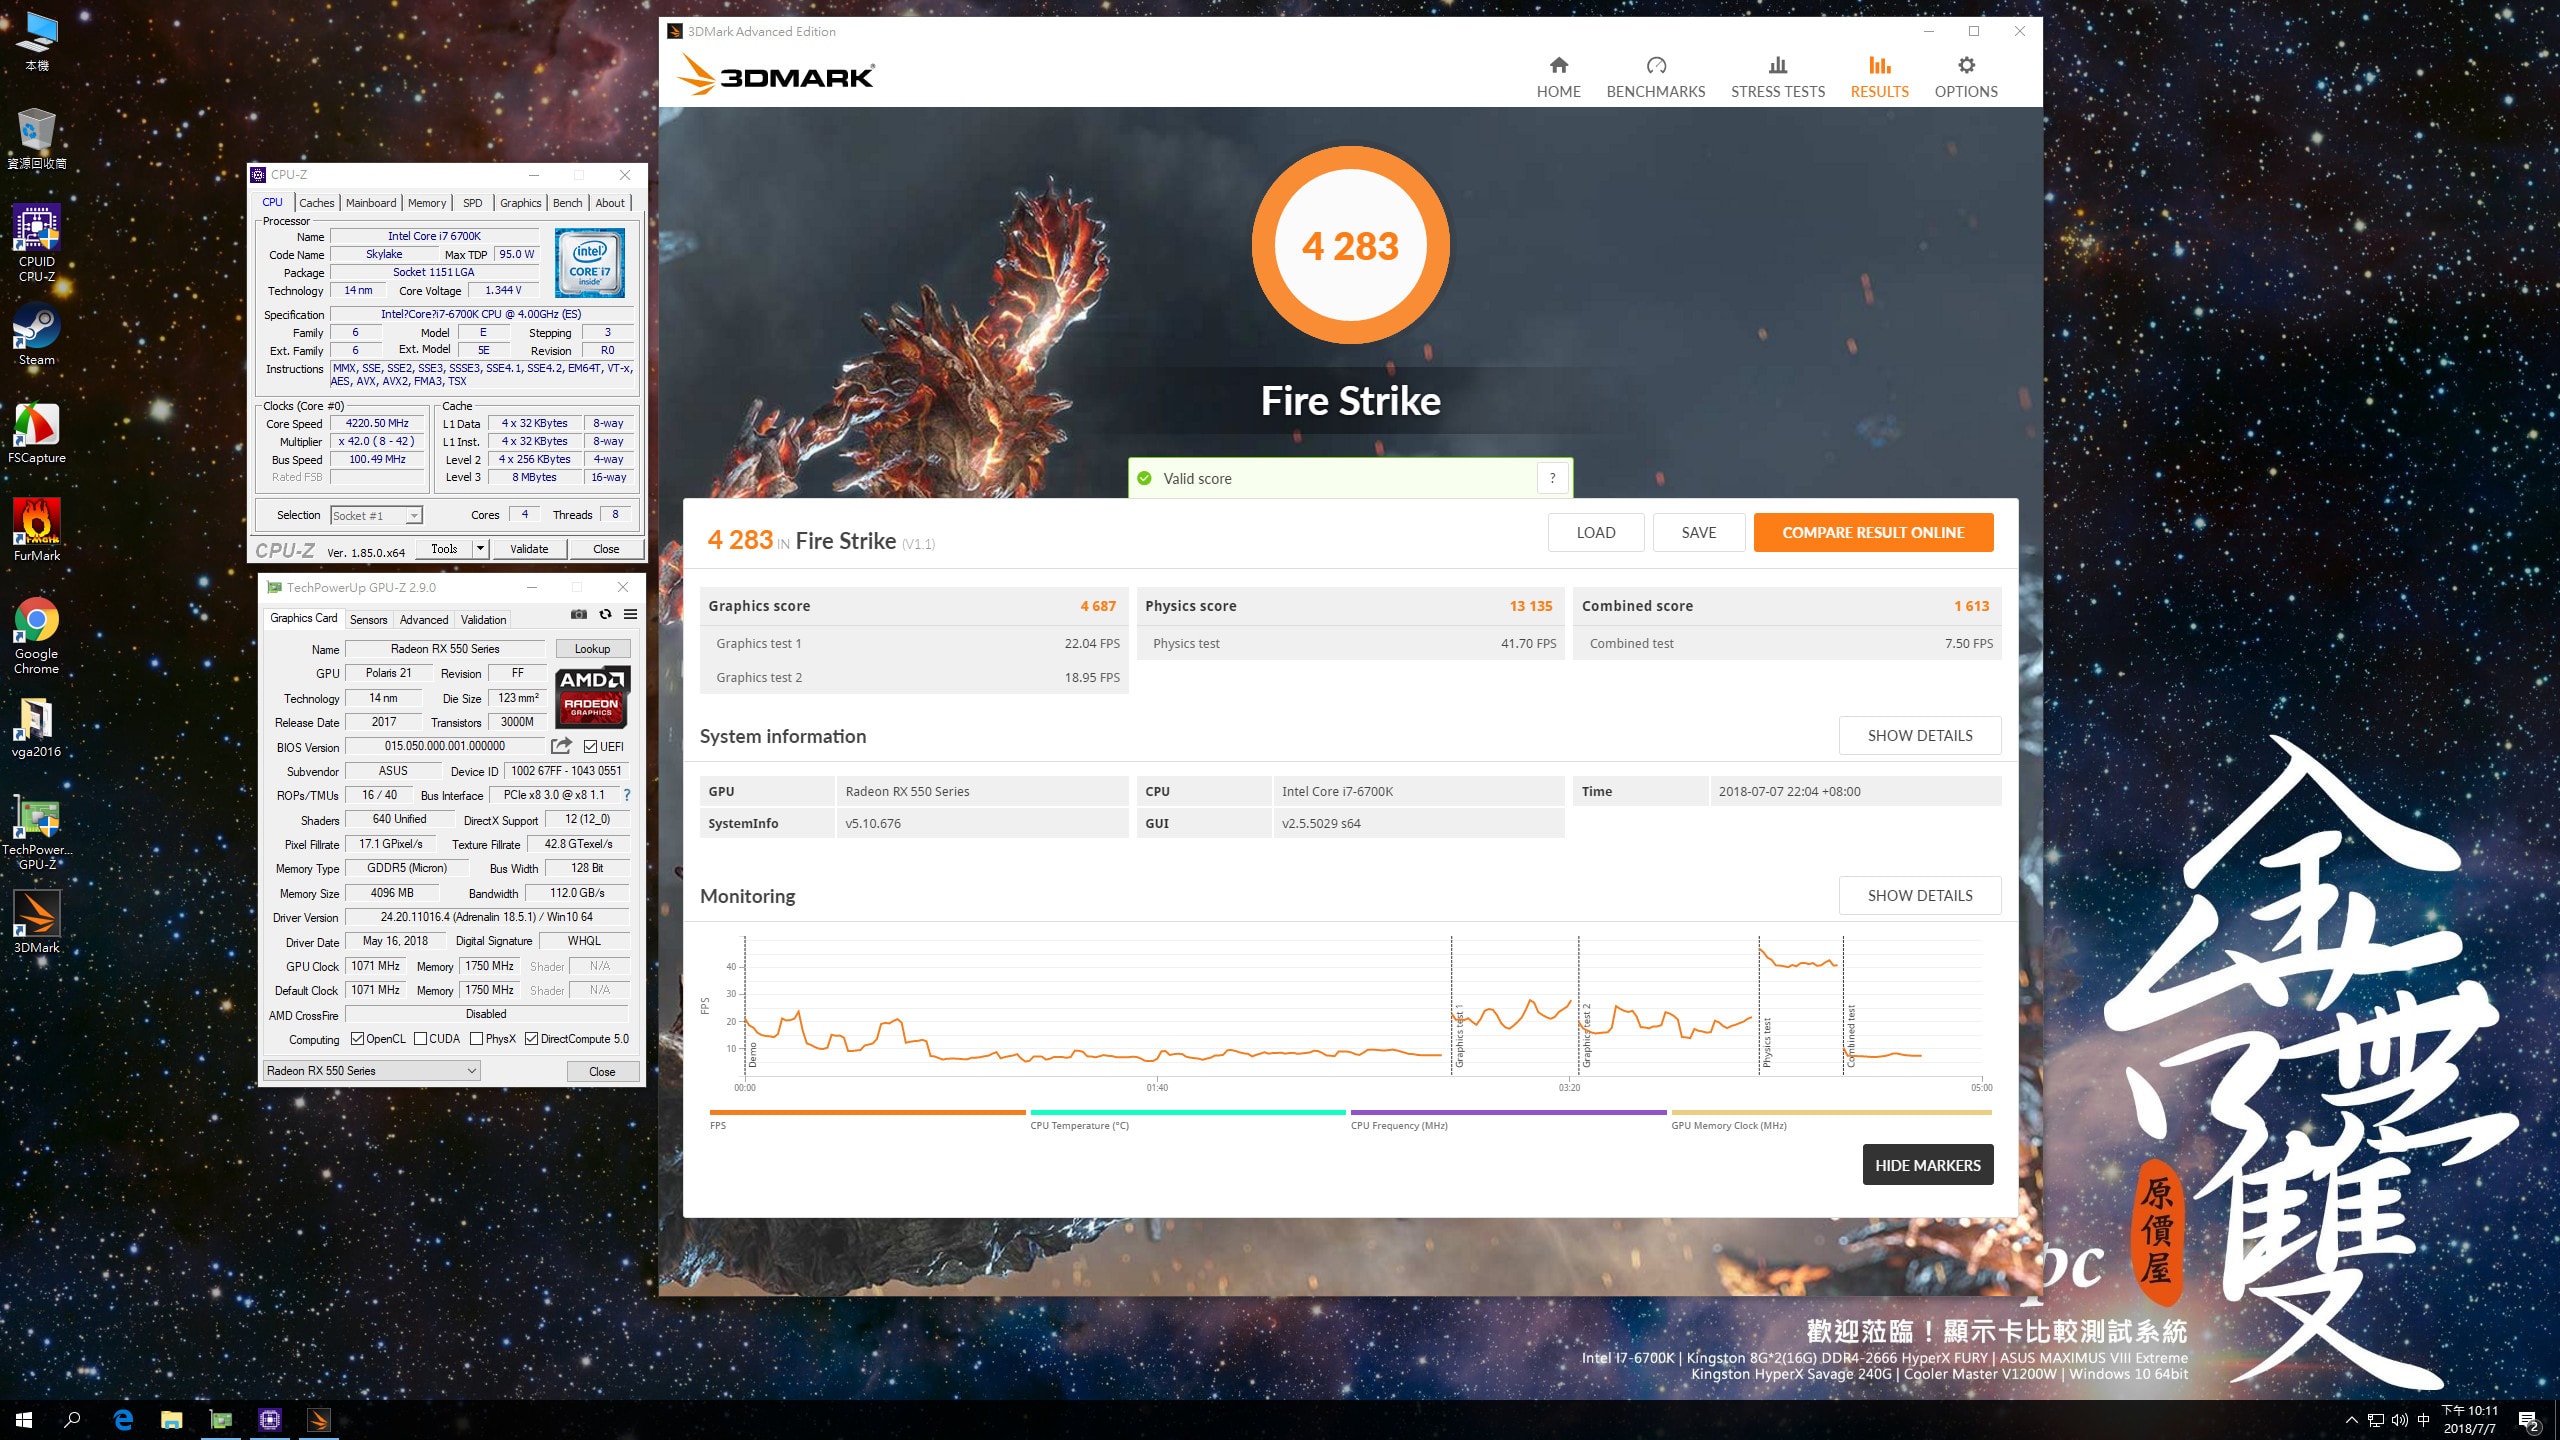2560x1440 pixels.
Task: Switch to the CPU-Z Graphics tab
Action: [x=521, y=203]
